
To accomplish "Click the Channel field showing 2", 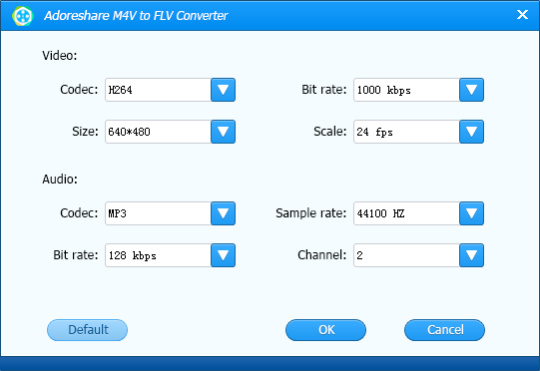I will point(406,255).
